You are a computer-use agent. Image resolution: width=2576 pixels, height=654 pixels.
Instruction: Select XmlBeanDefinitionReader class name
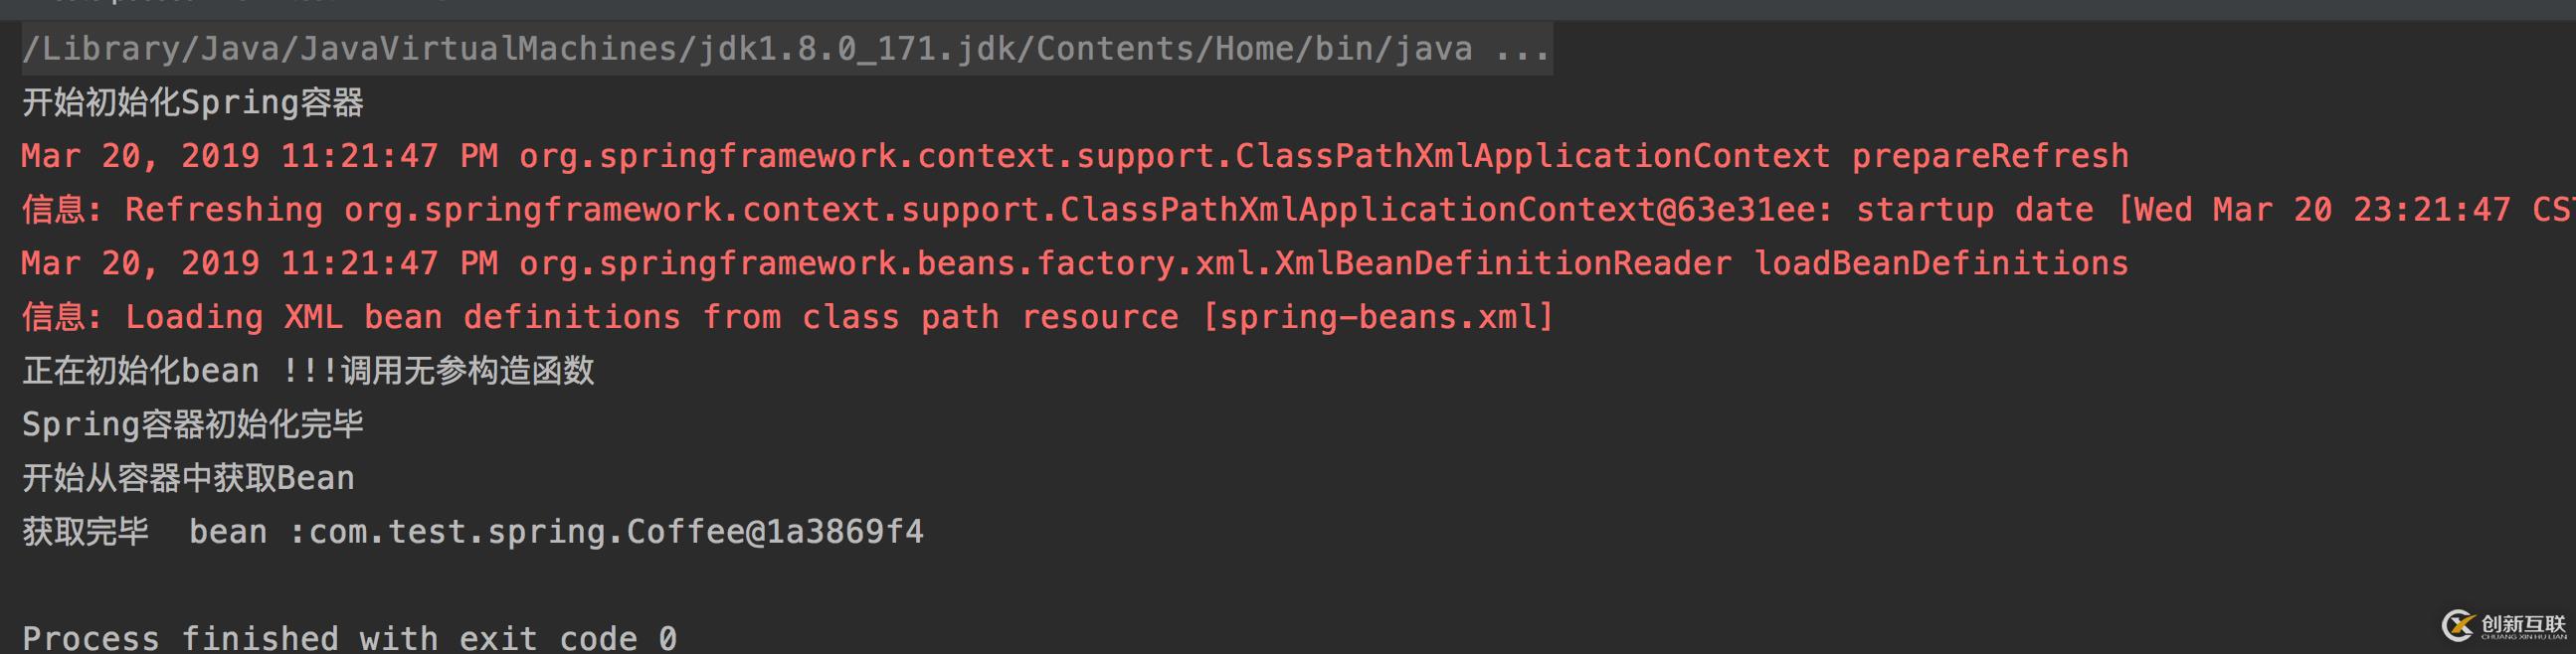pyautogui.click(x=1503, y=264)
